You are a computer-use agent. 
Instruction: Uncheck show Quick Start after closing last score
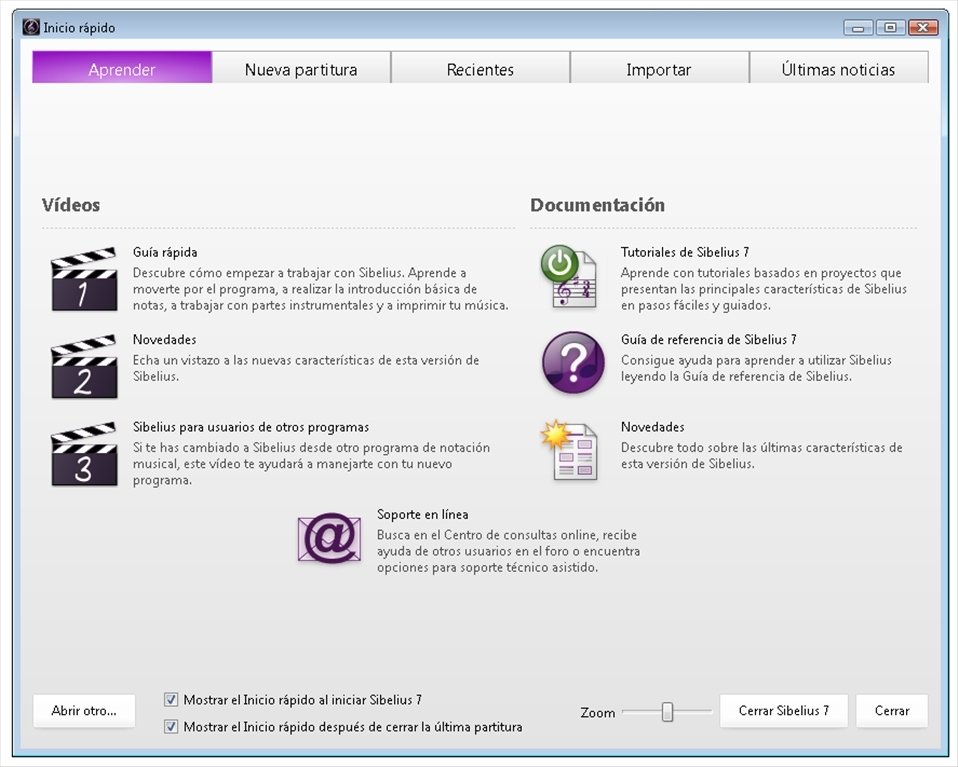click(171, 726)
